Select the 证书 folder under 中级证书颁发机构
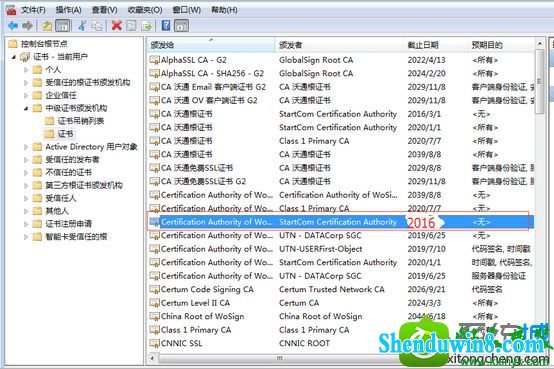This screenshot has width=554, height=369. [x=65, y=134]
